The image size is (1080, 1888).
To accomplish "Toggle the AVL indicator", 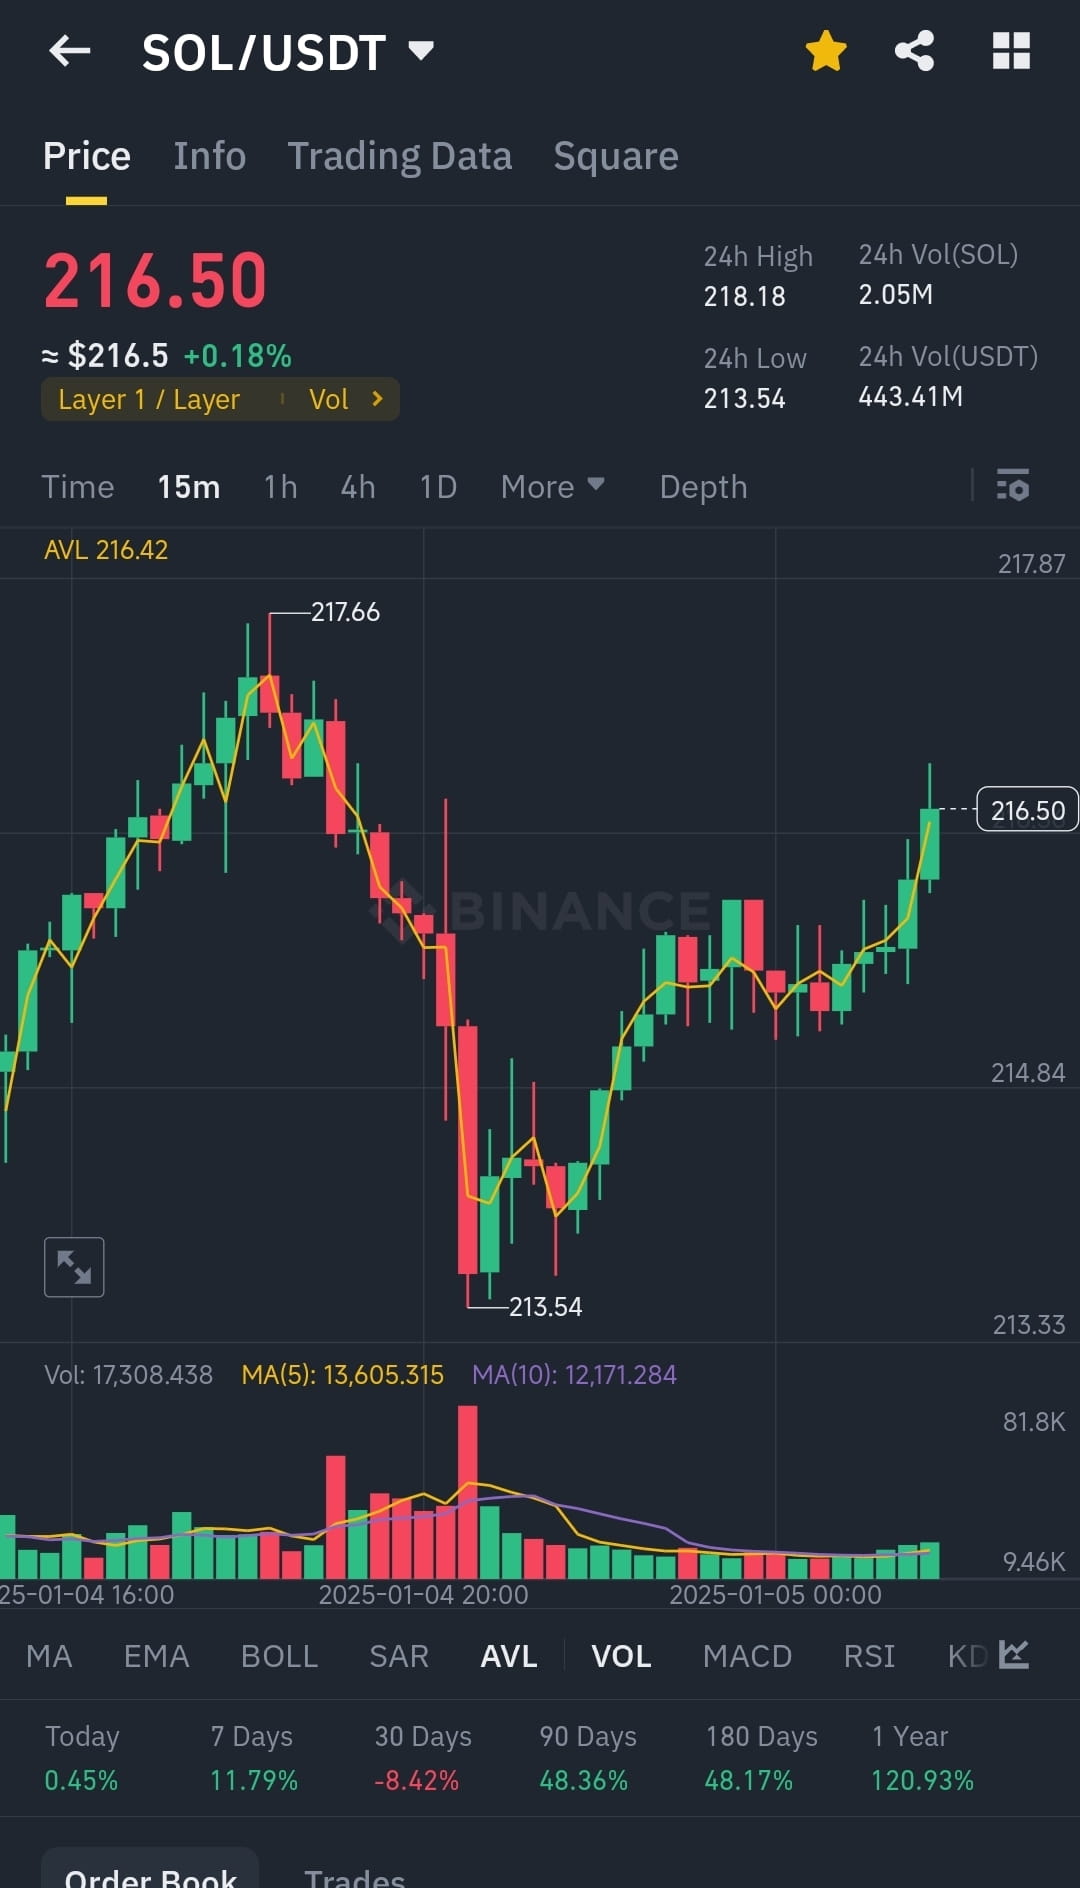I will click(508, 1656).
